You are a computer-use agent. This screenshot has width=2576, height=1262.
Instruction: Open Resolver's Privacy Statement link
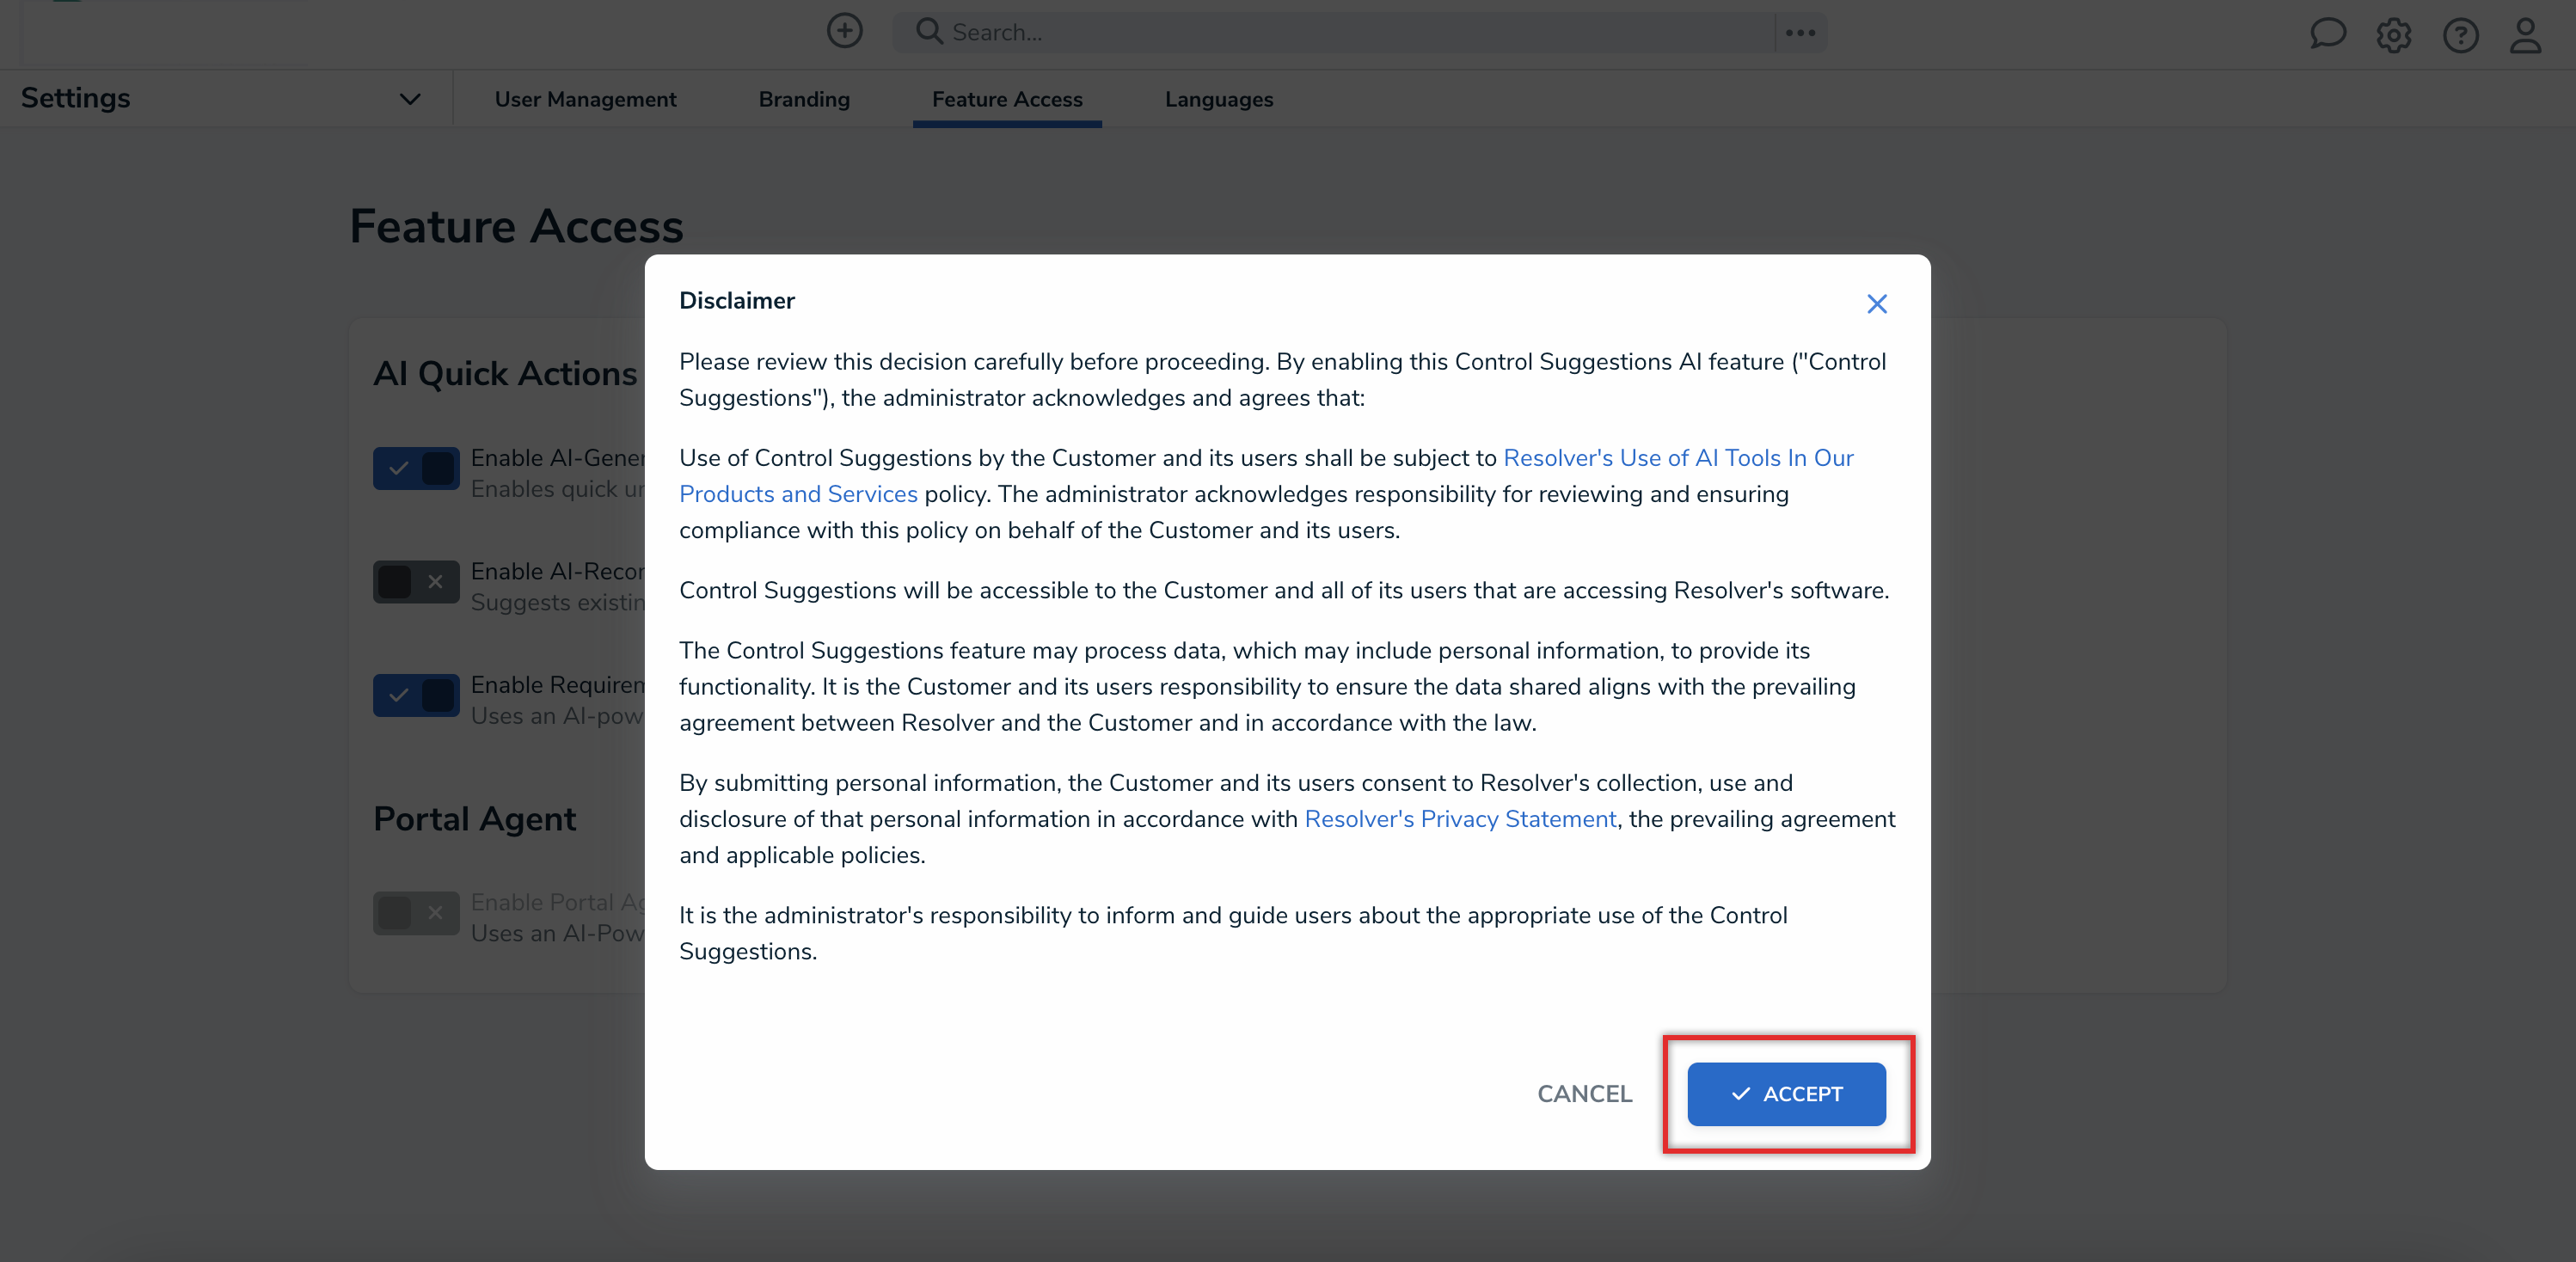[x=1460, y=819]
